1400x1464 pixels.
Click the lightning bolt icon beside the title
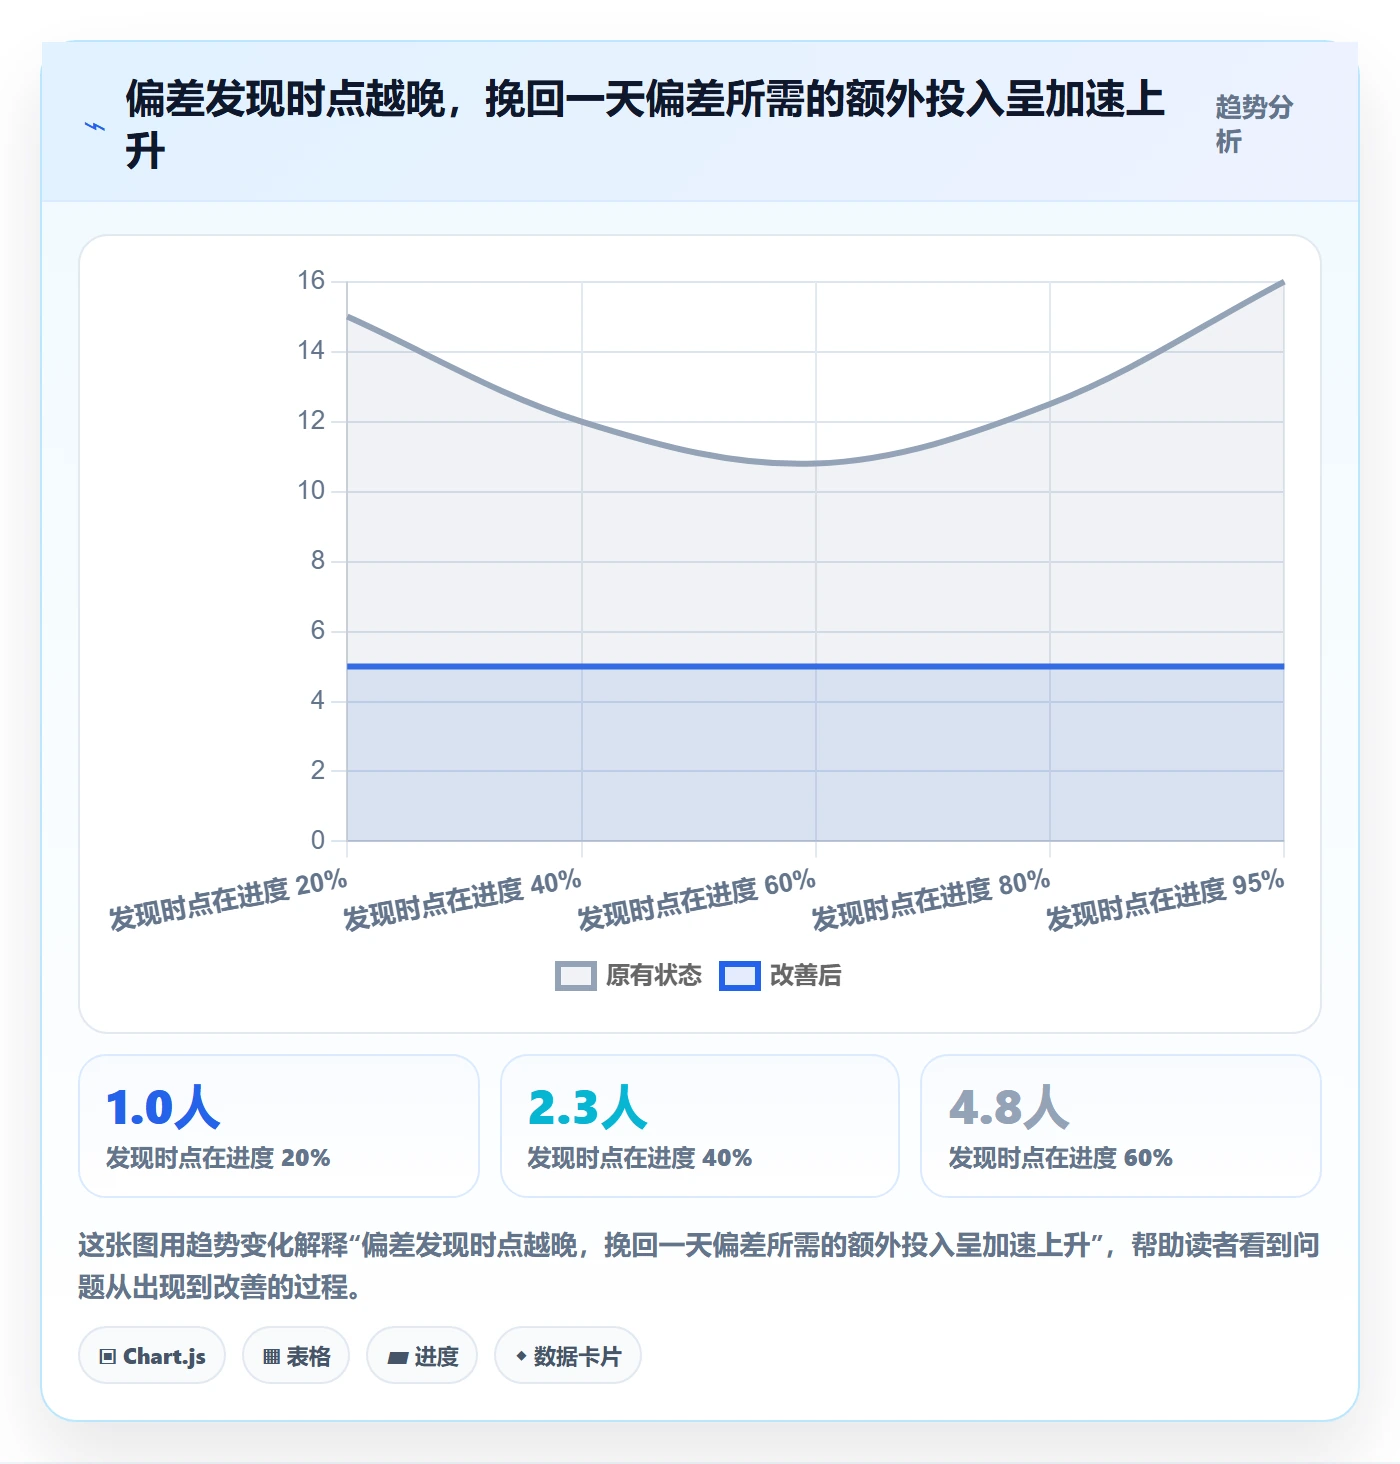94,127
